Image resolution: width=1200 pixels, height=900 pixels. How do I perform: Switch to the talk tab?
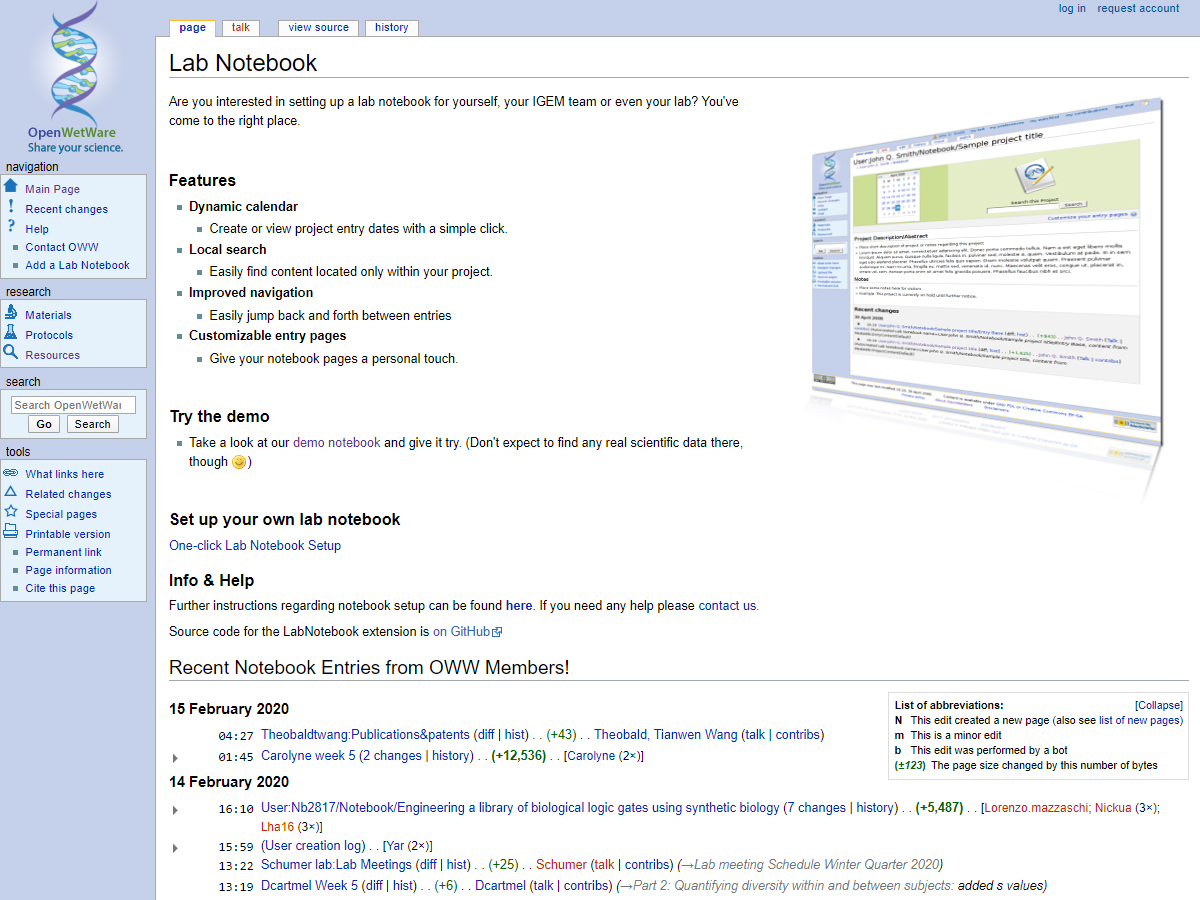[241, 28]
